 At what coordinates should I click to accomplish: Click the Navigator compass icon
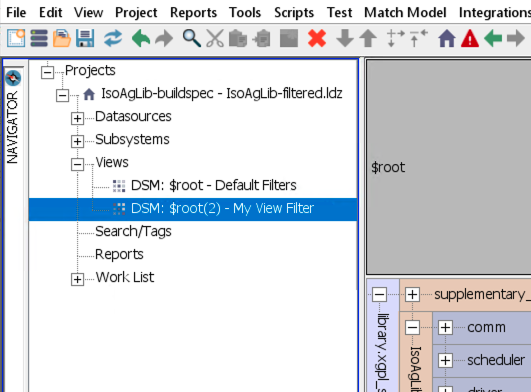[13, 78]
